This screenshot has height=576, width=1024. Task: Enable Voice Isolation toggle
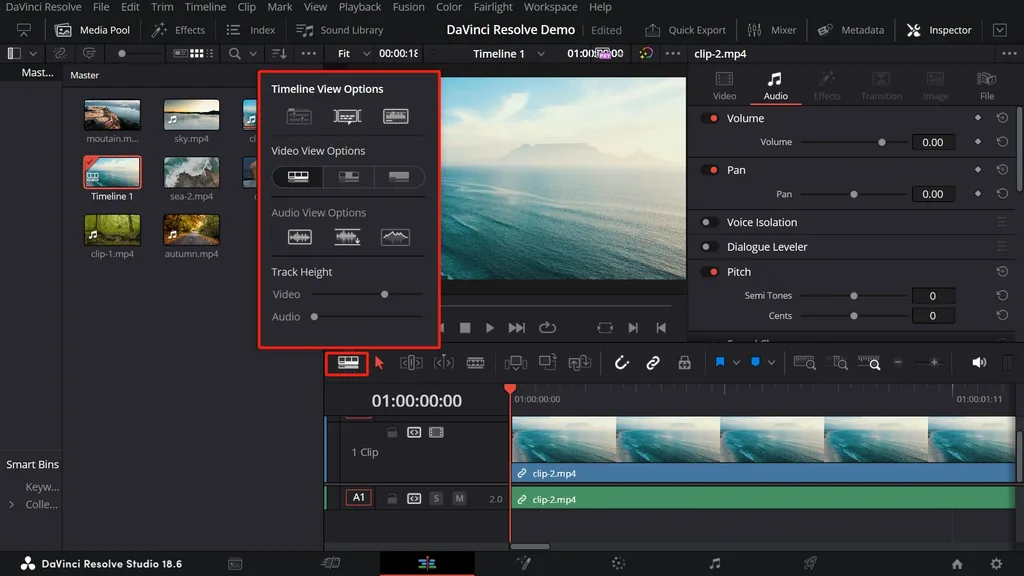(710, 222)
